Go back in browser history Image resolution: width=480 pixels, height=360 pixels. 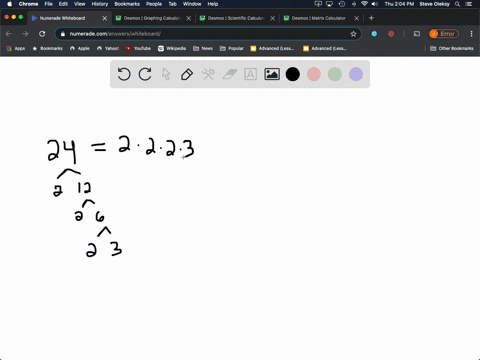pyautogui.click(x=9, y=34)
